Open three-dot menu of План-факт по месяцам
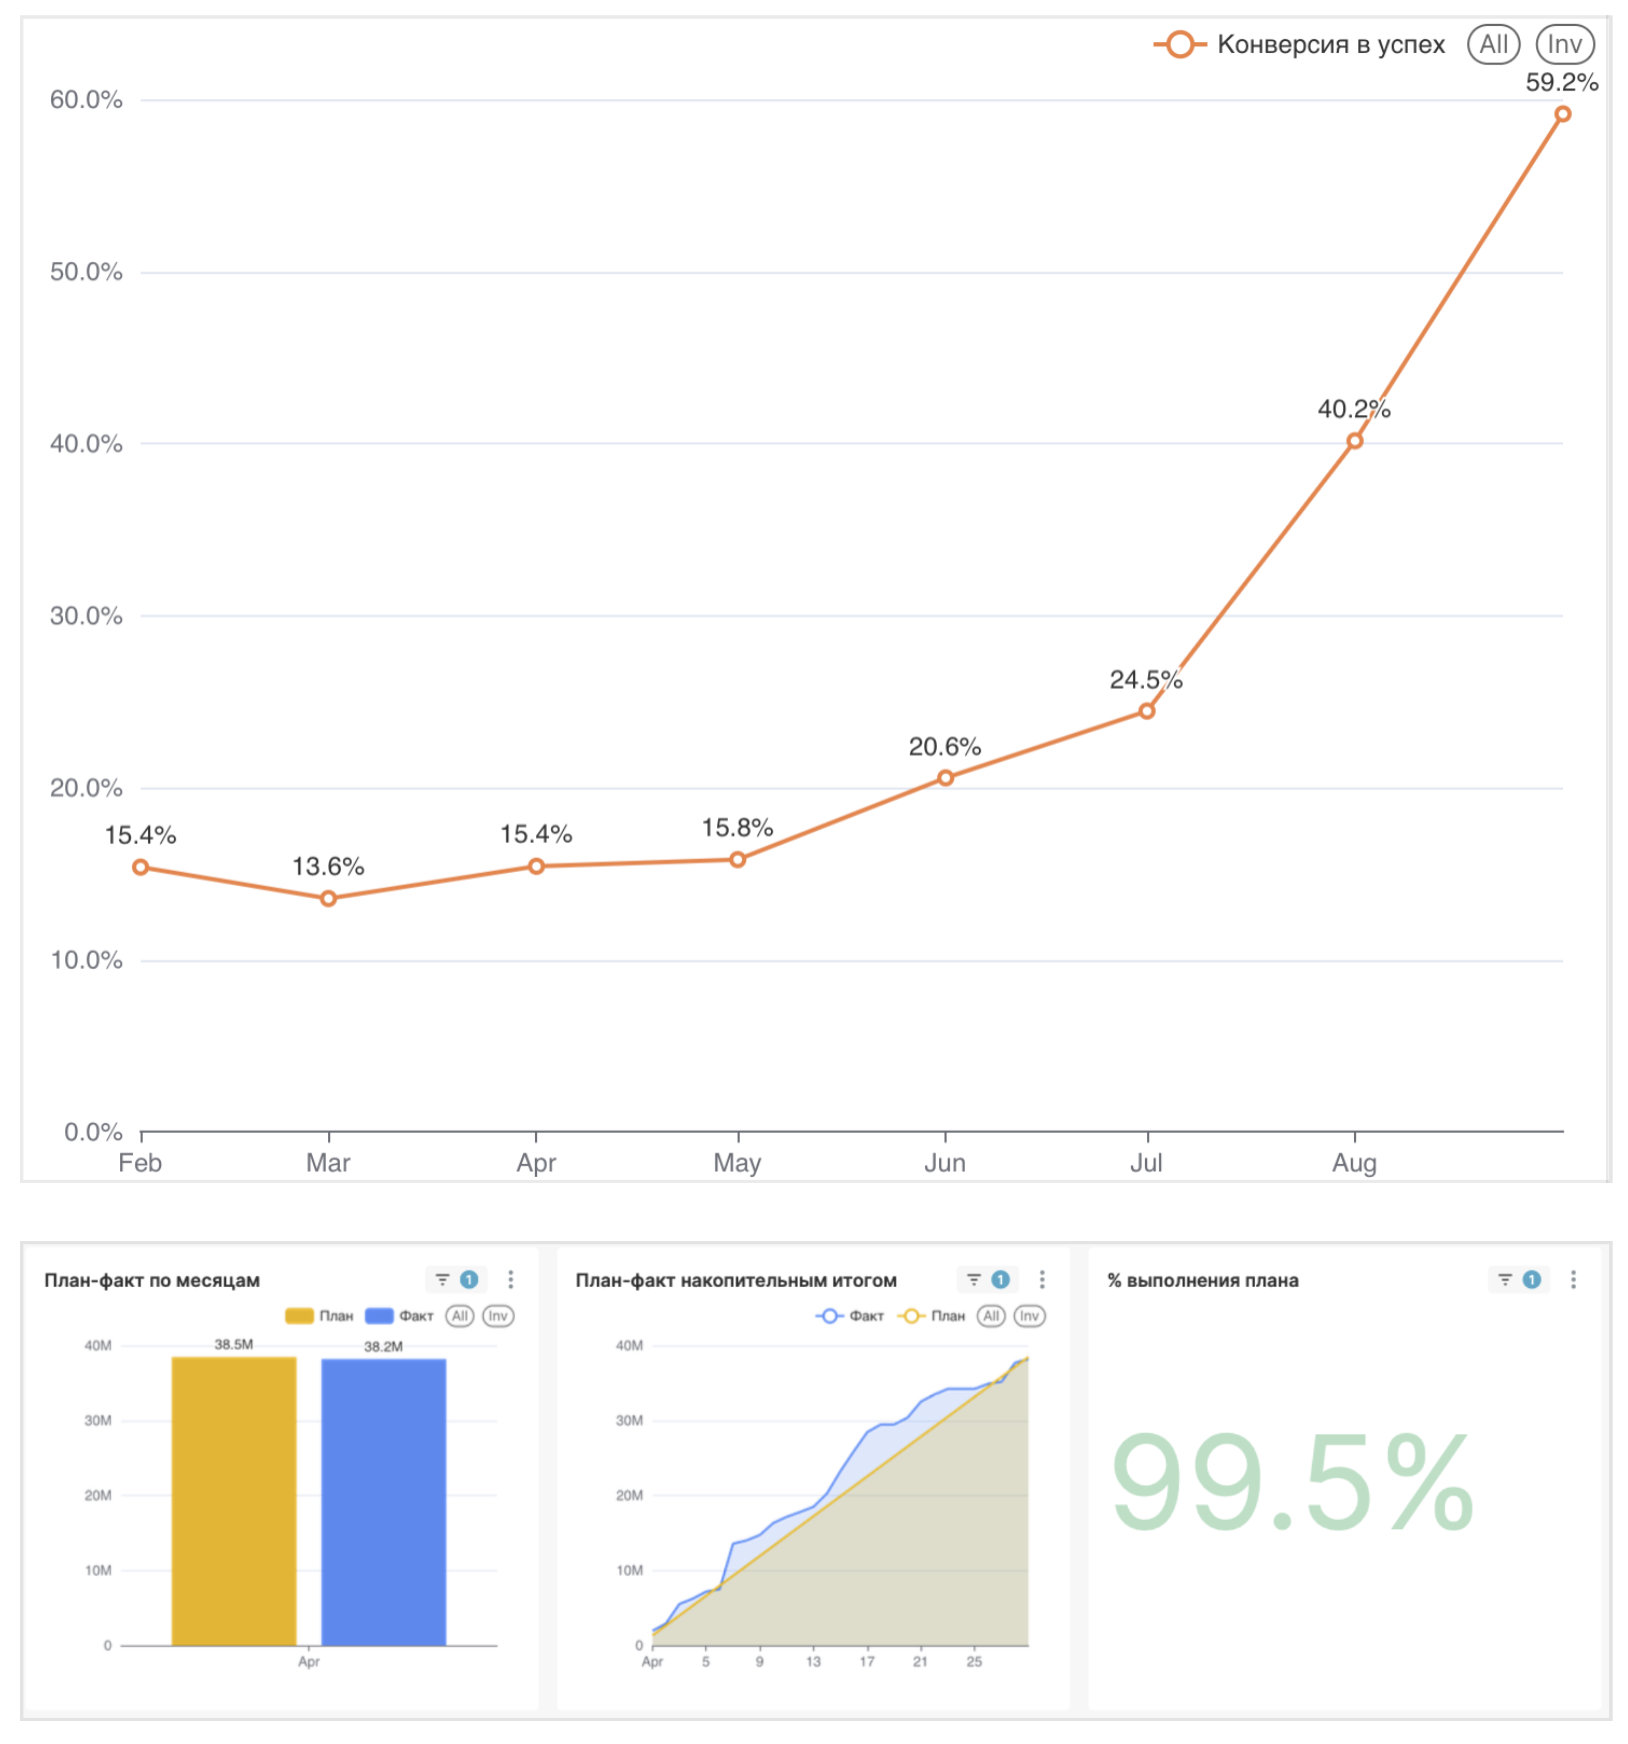The image size is (1628, 1744). 511,1280
